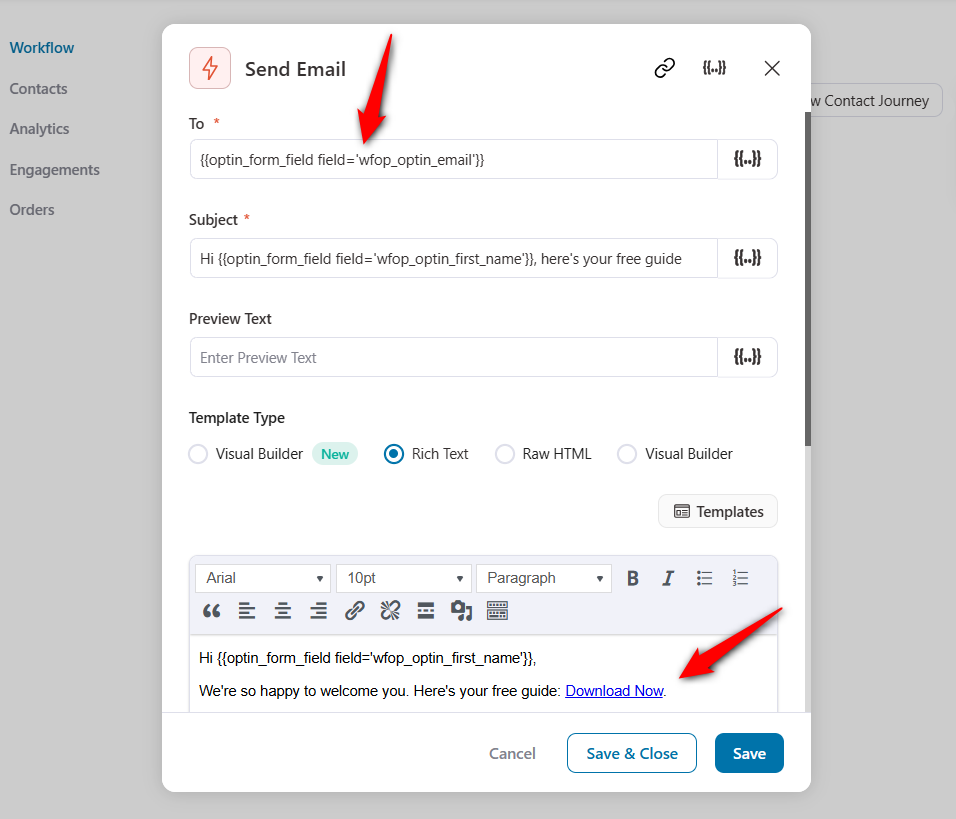Open merge tags icon in Send Email header
The image size is (956, 819).
tap(714, 68)
